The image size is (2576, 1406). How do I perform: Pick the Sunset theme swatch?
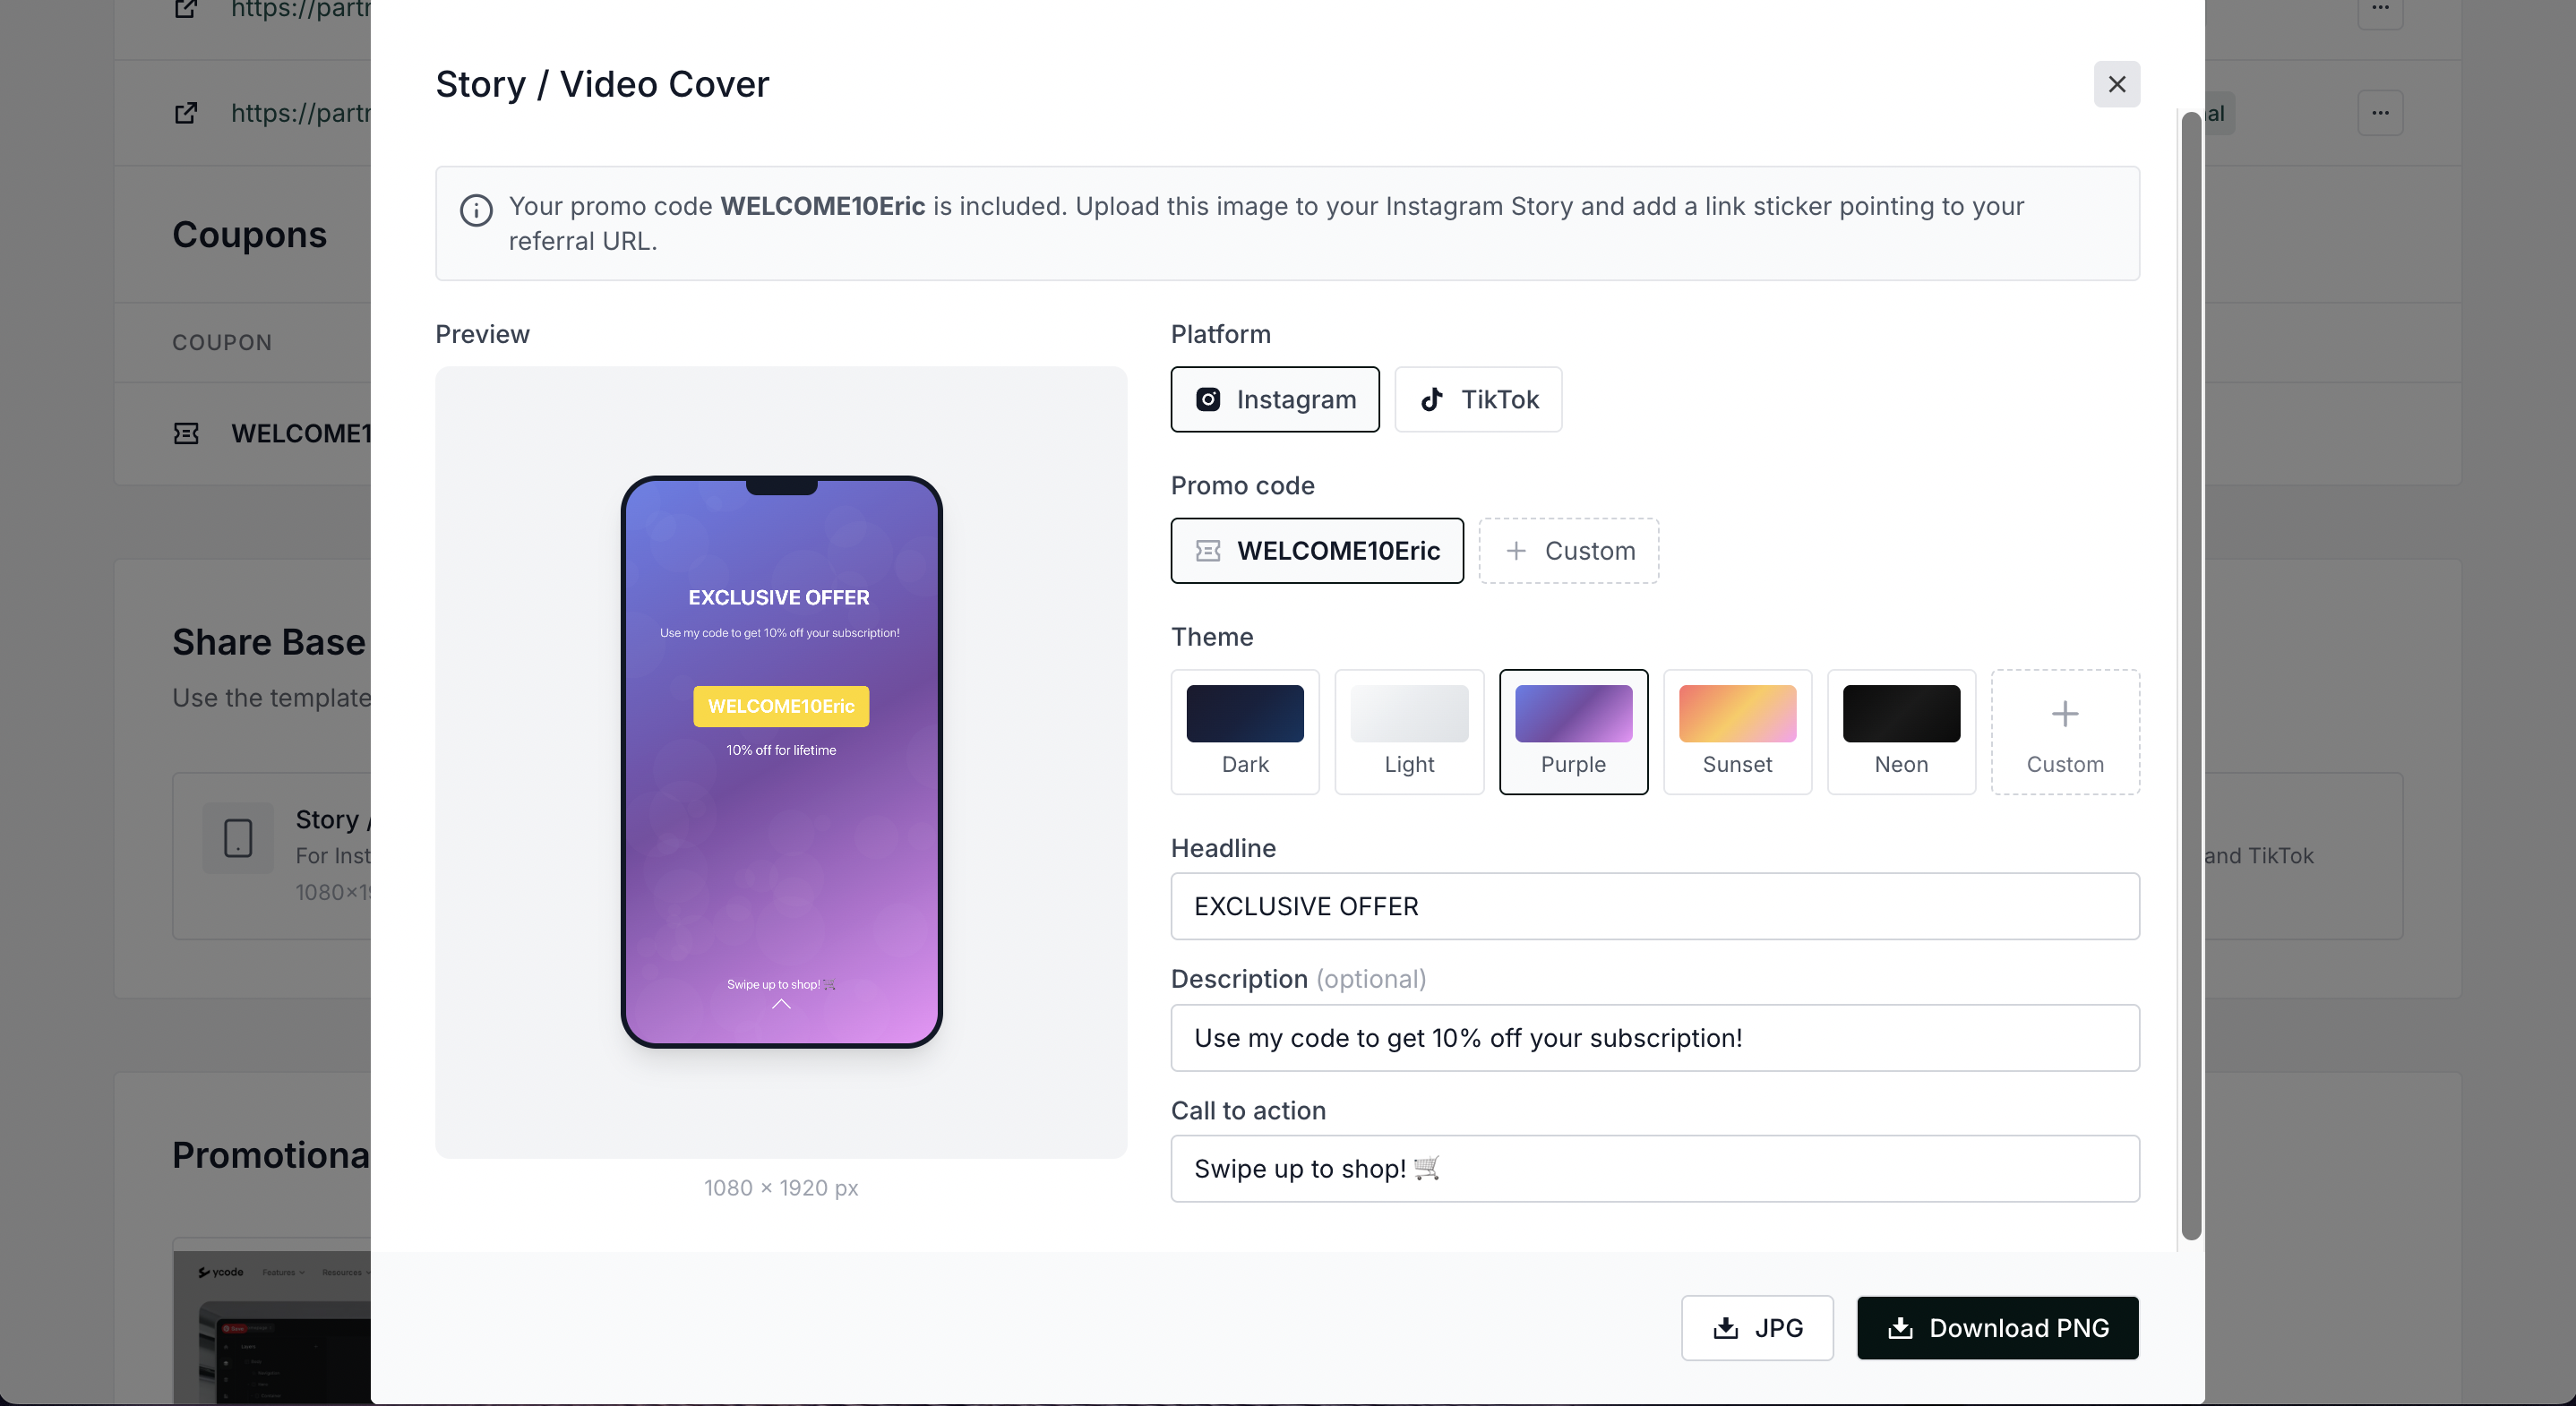point(1736,731)
